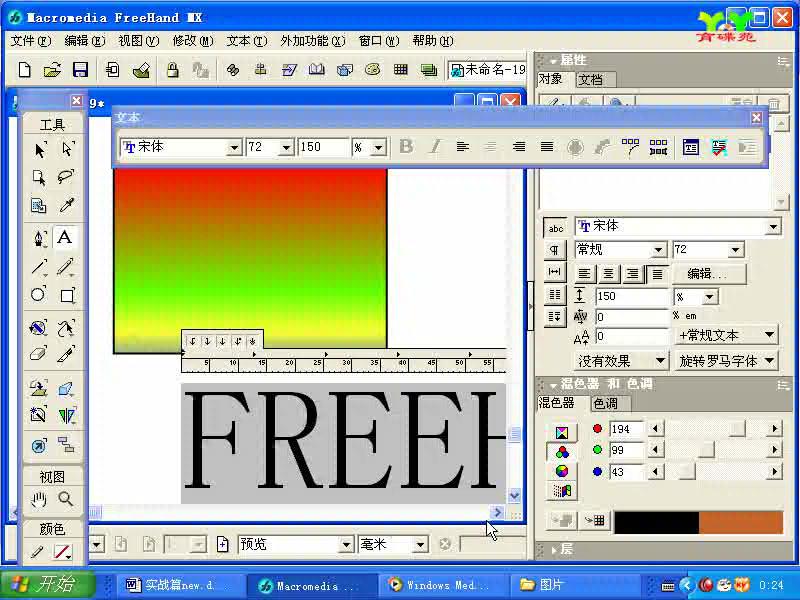The width and height of the screenshot is (800, 600).
Task: Toggle Italic in the text toolbar
Action: point(435,147)
